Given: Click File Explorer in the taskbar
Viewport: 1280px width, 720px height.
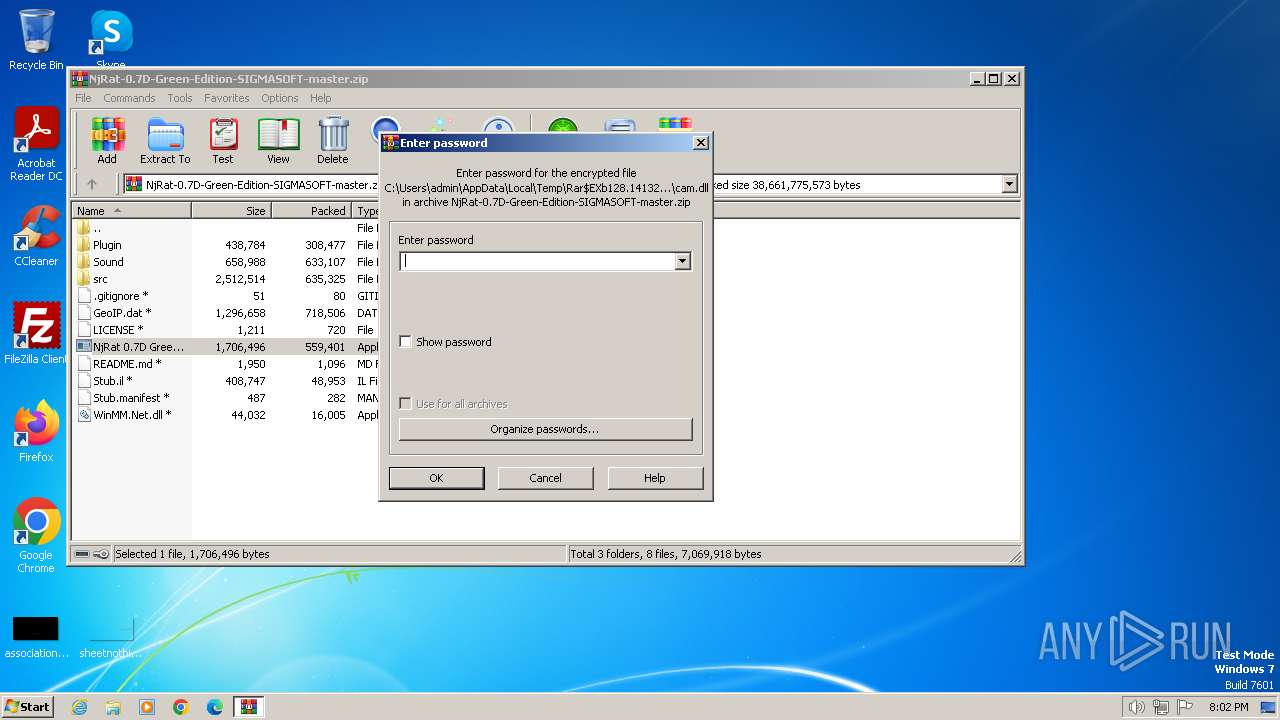Looking at the screenshot, I should (113, 707).
